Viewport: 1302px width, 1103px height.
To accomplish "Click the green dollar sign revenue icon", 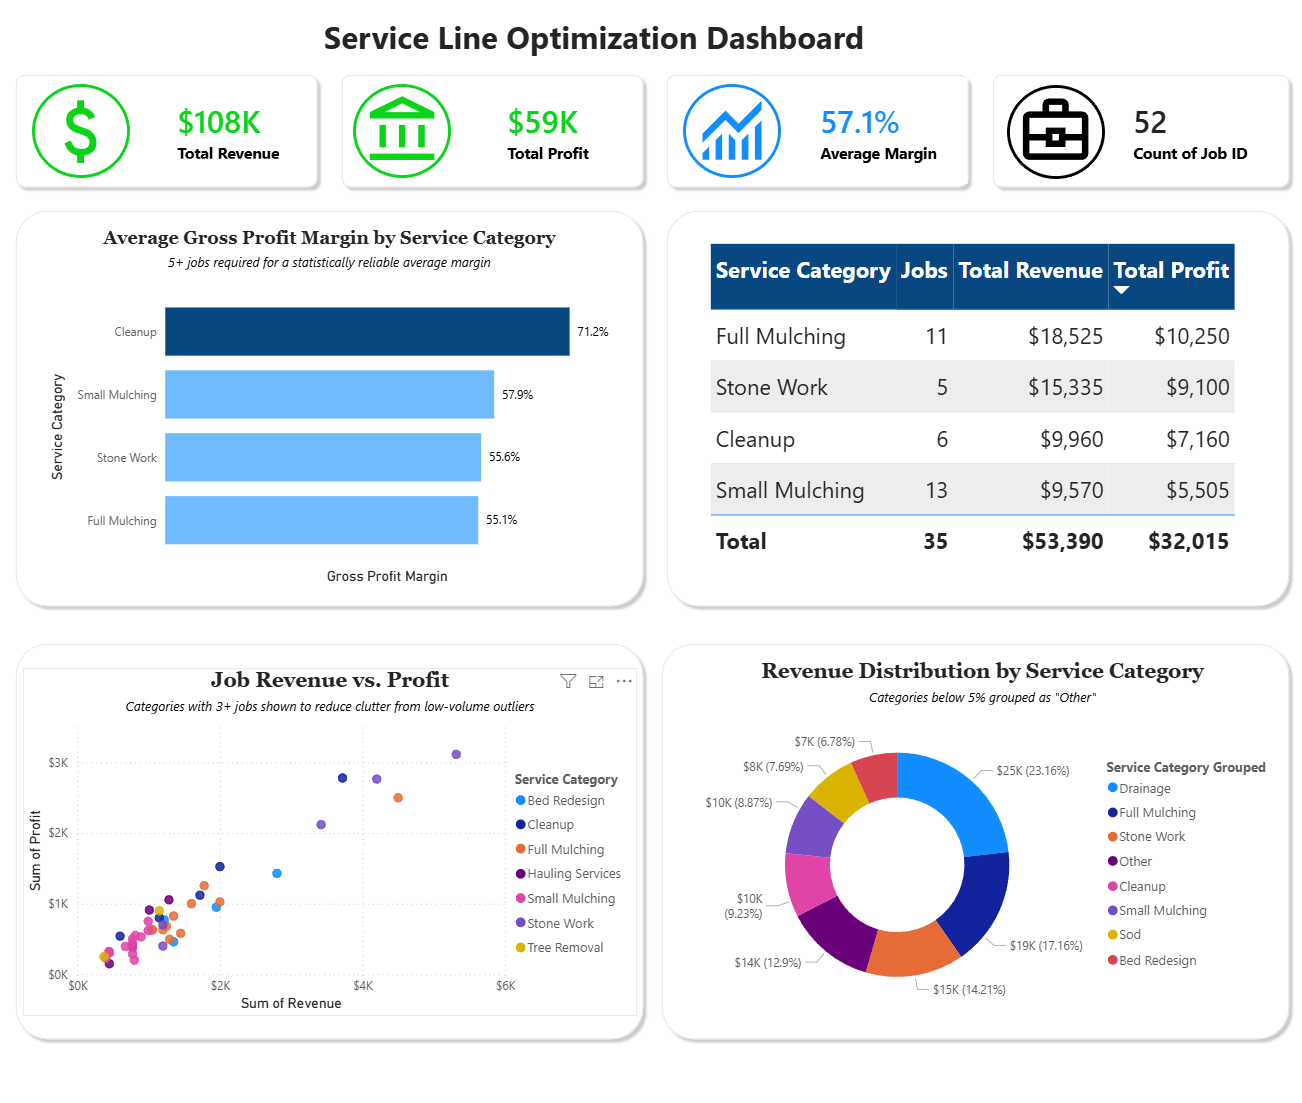I will [81, 131].
